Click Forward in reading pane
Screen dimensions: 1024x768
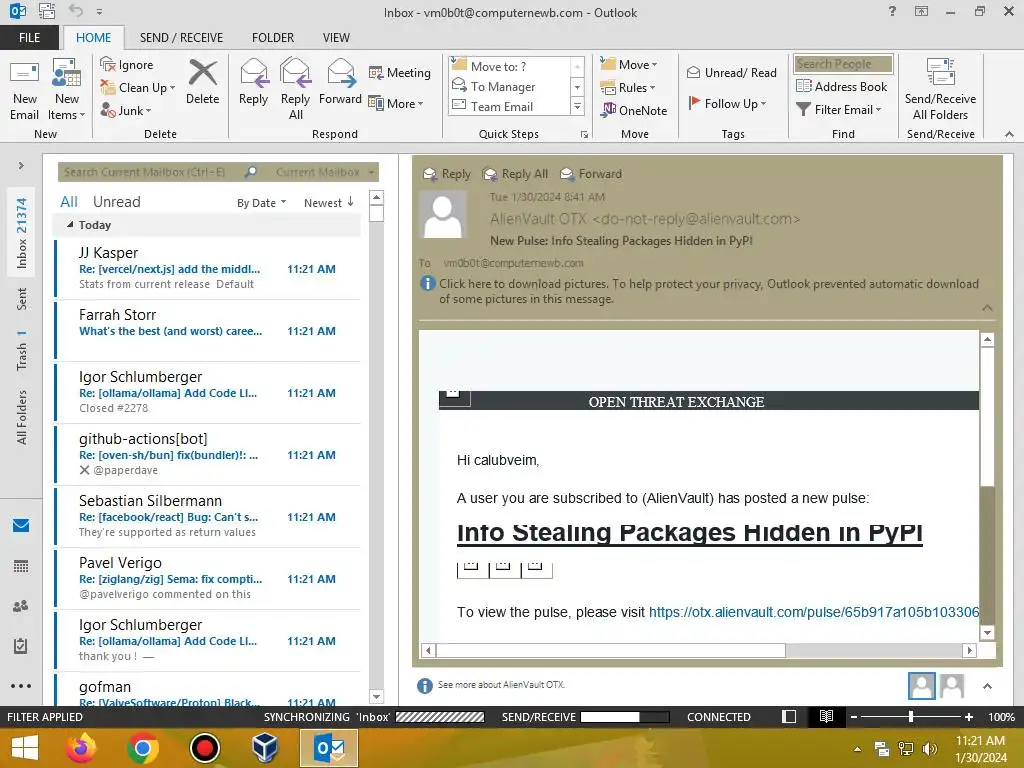(591, 174)
